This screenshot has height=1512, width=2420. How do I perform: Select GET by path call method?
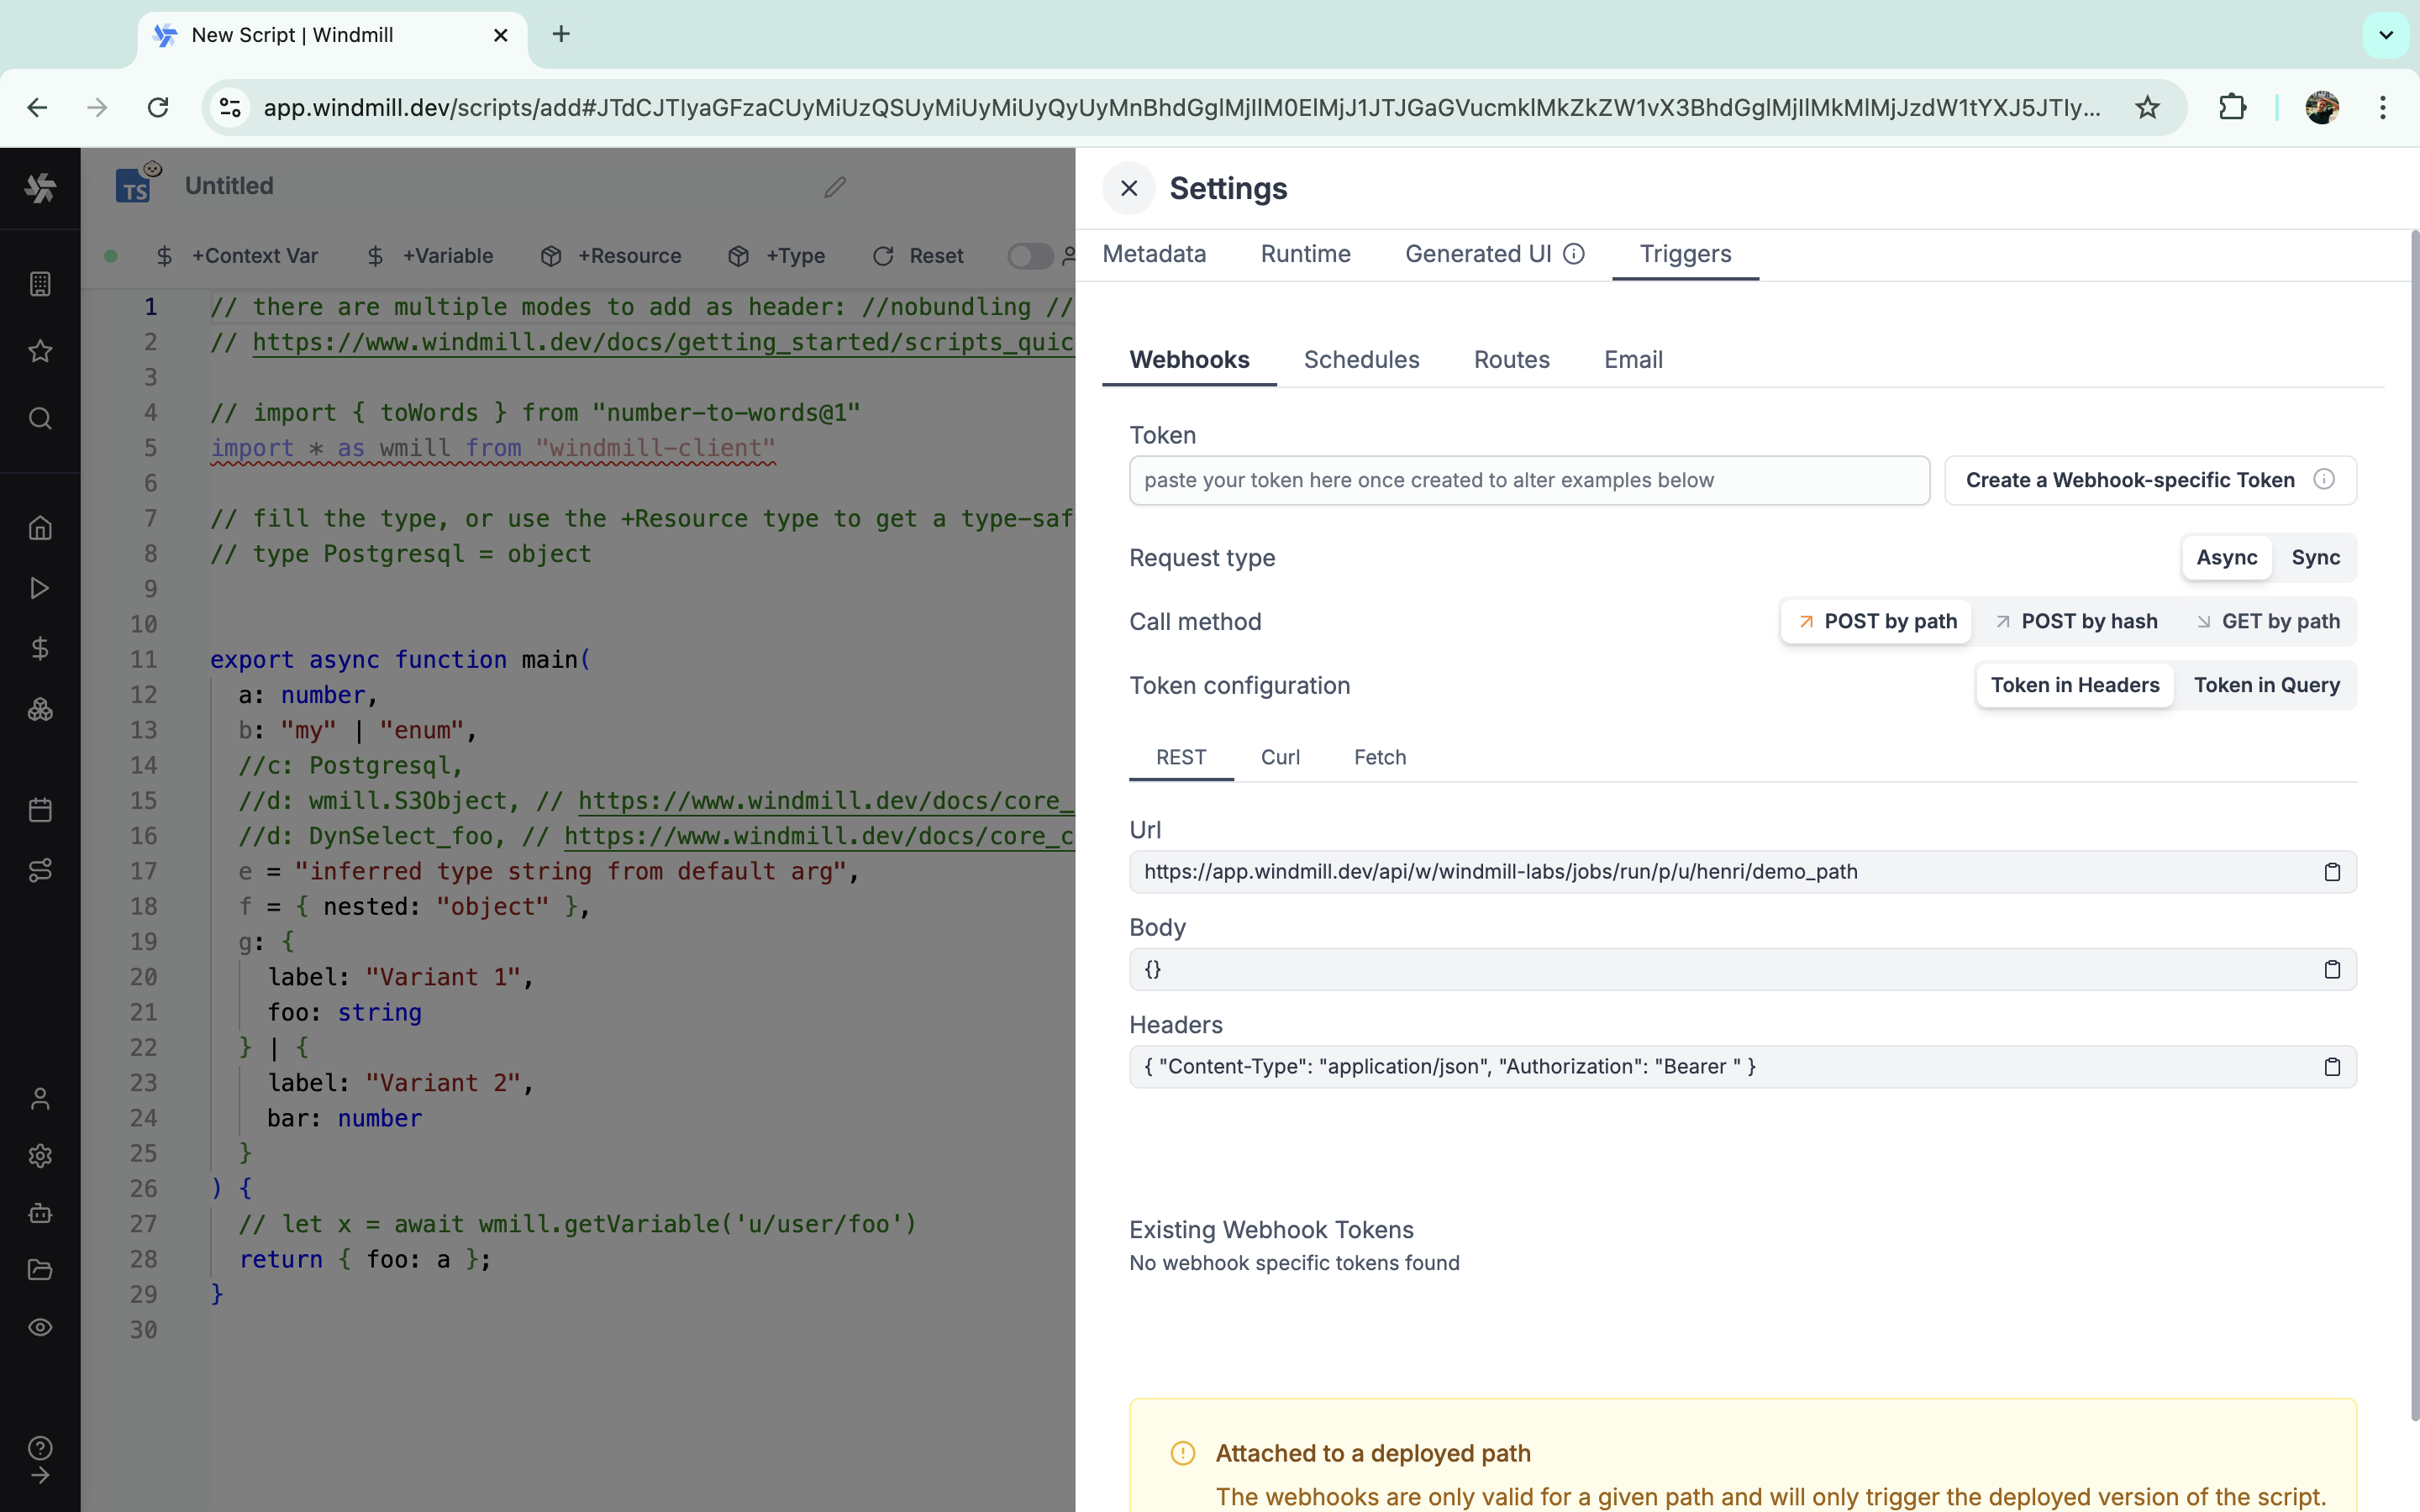(2270, 620)
